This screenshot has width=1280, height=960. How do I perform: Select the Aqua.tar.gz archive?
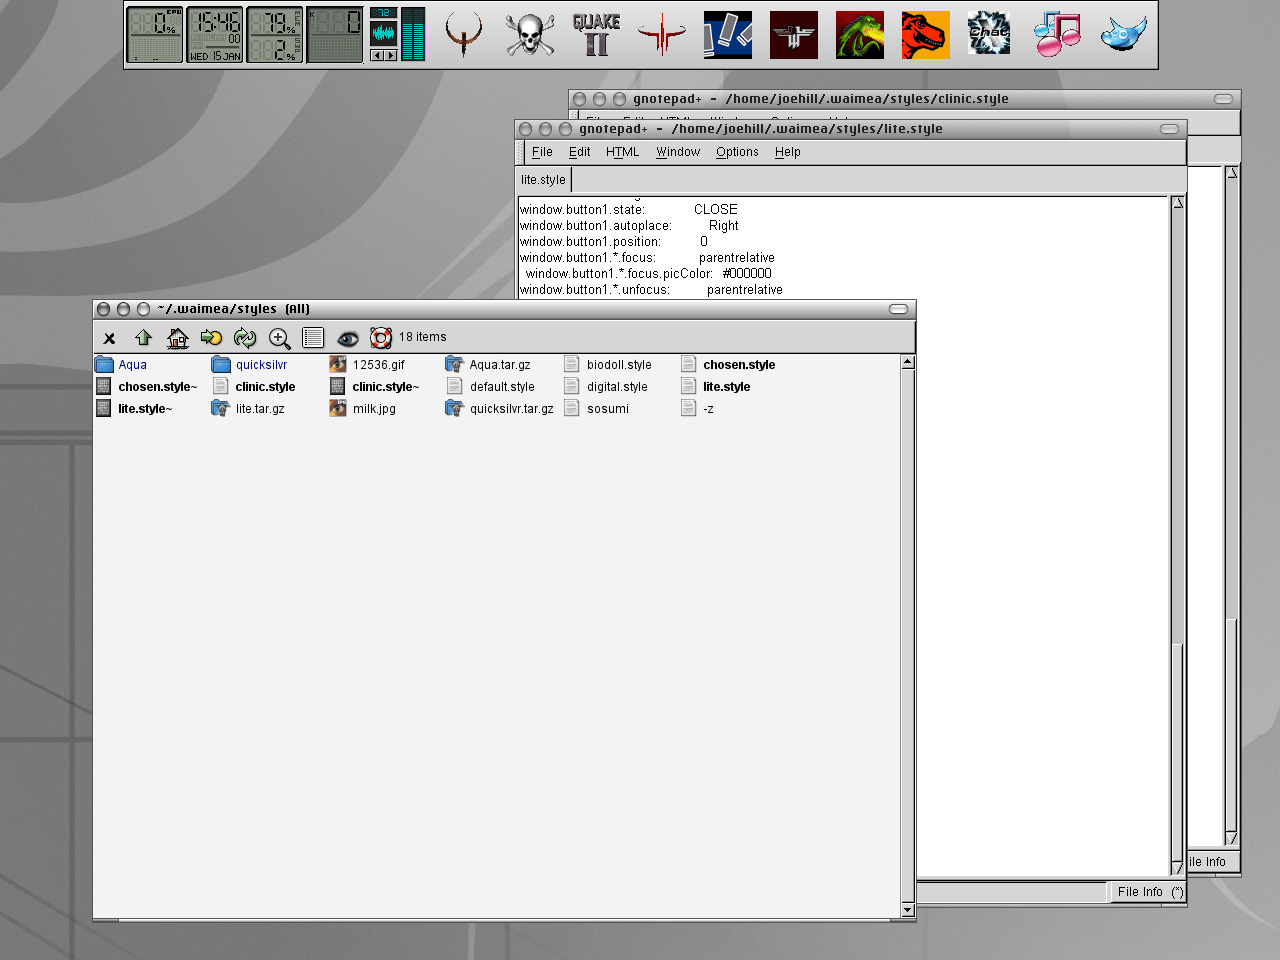(488, 365)
